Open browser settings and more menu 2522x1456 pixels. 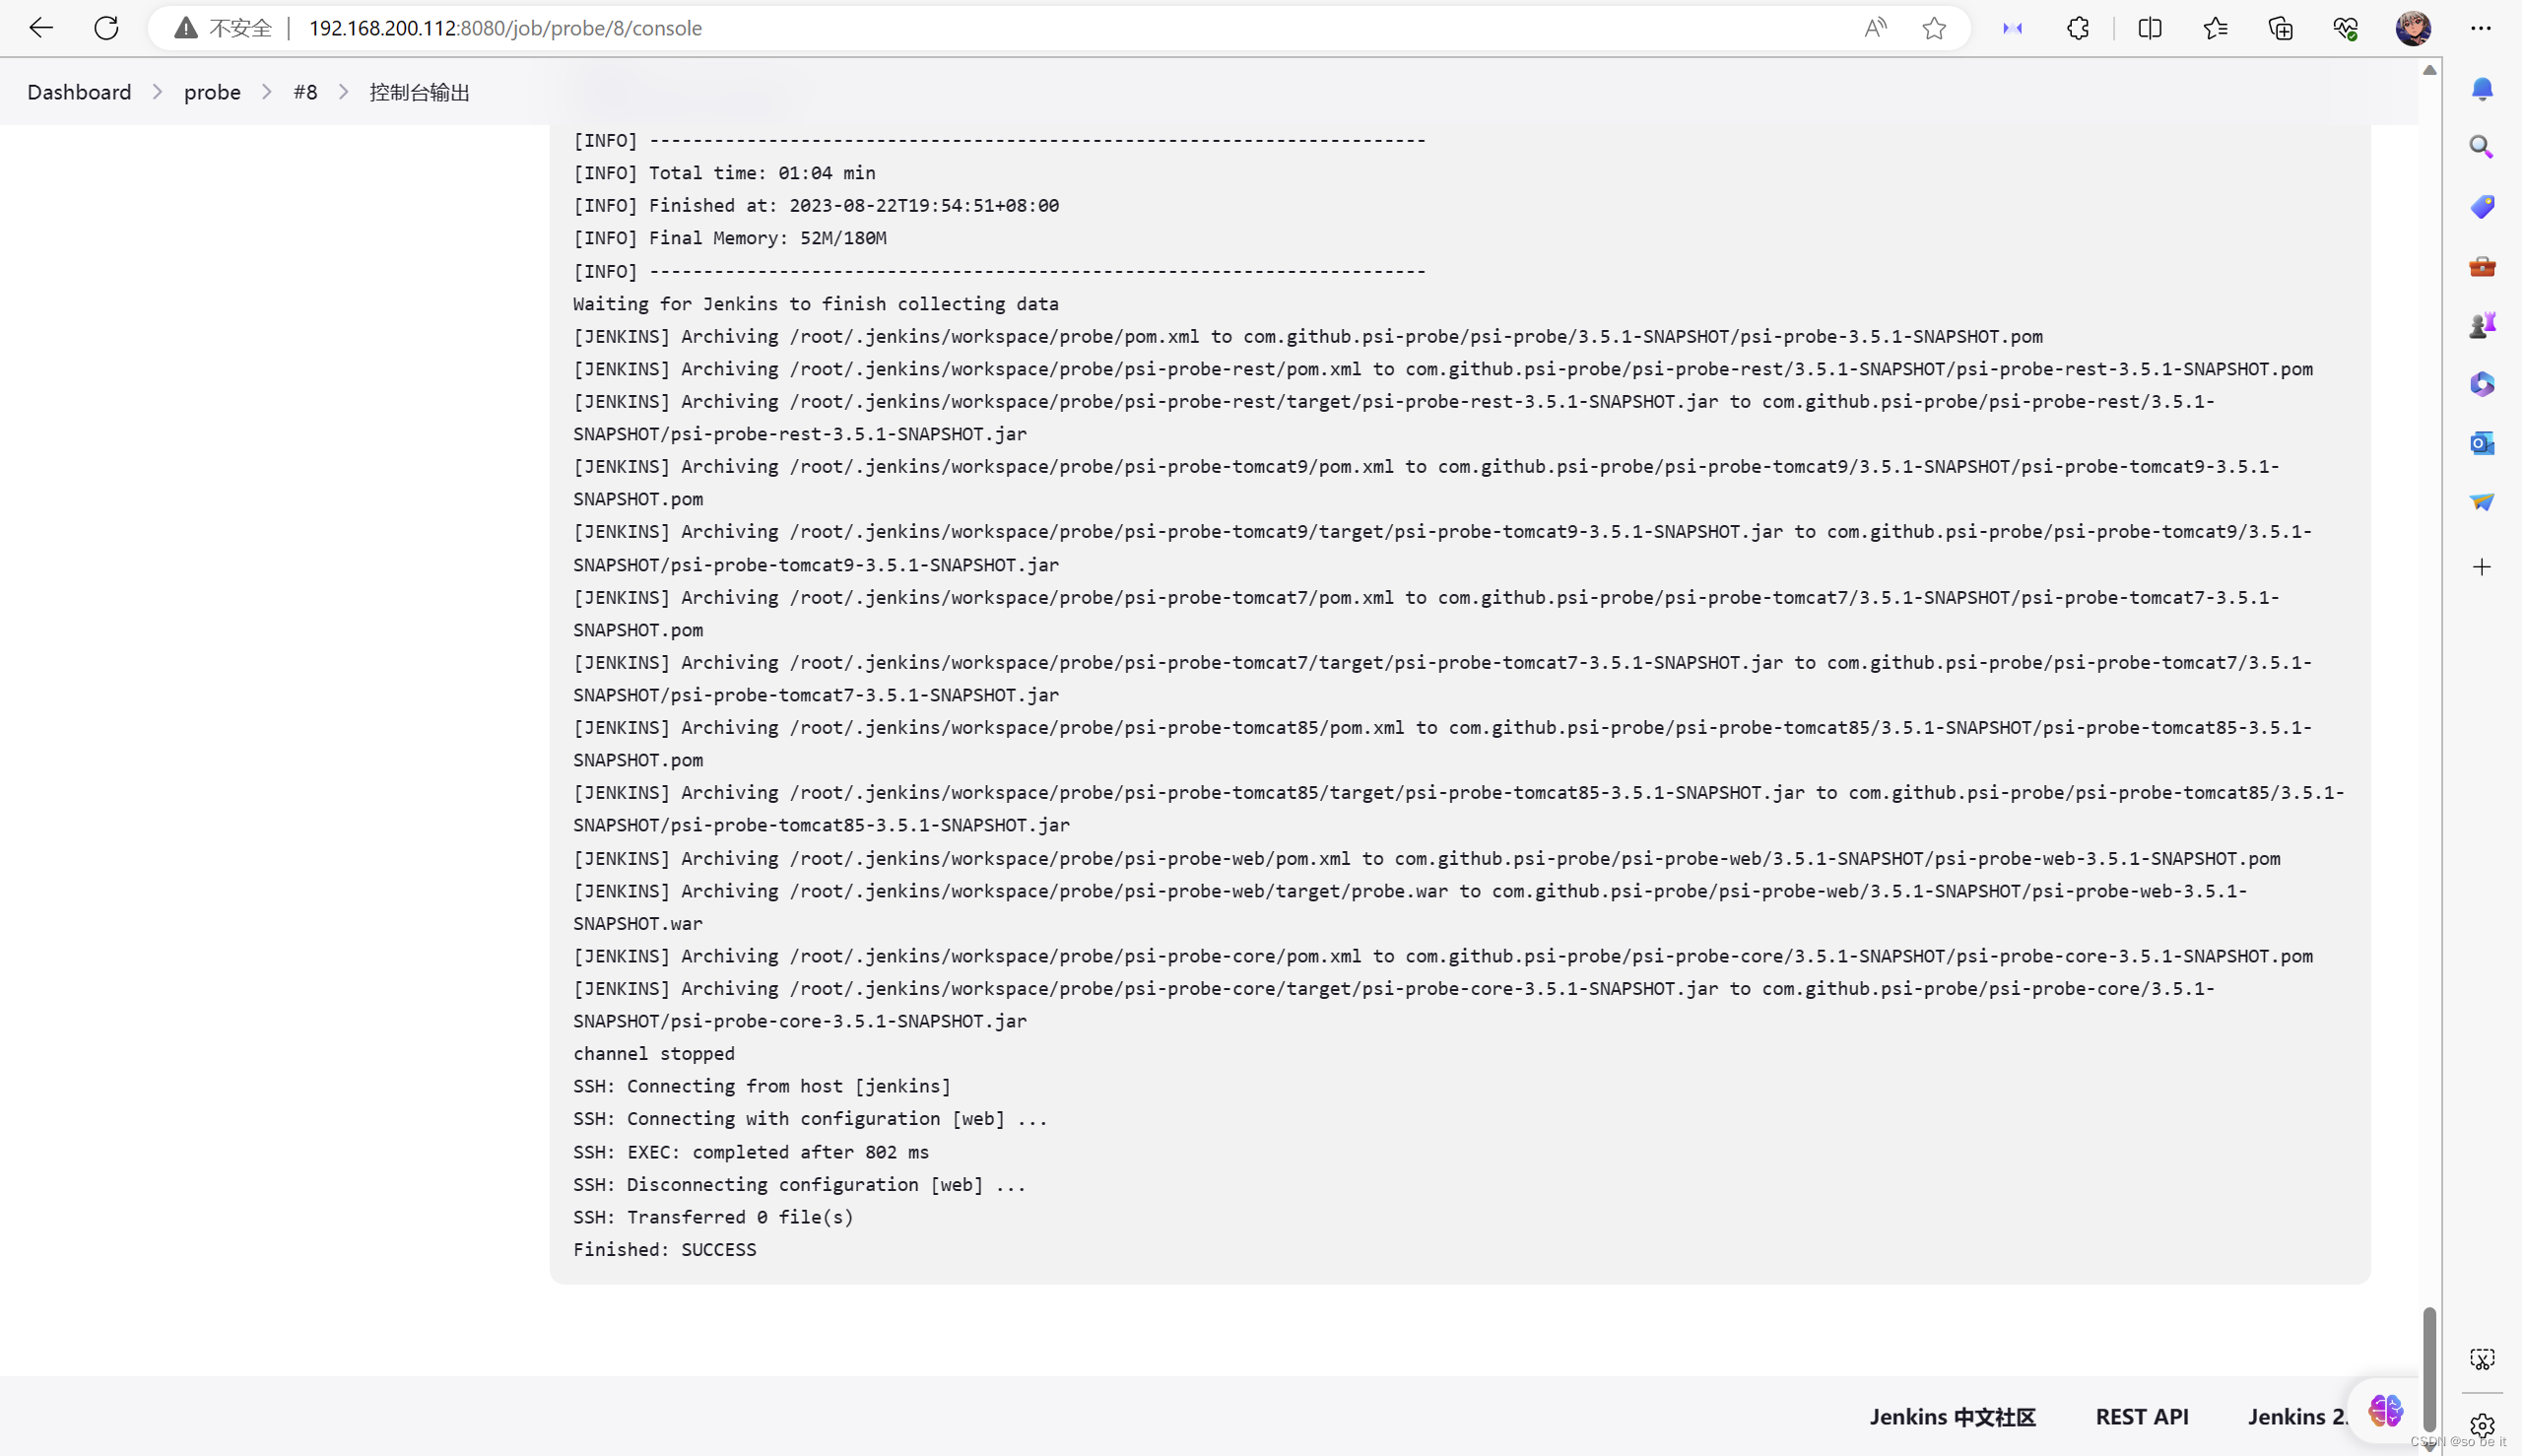(2481, 28)
